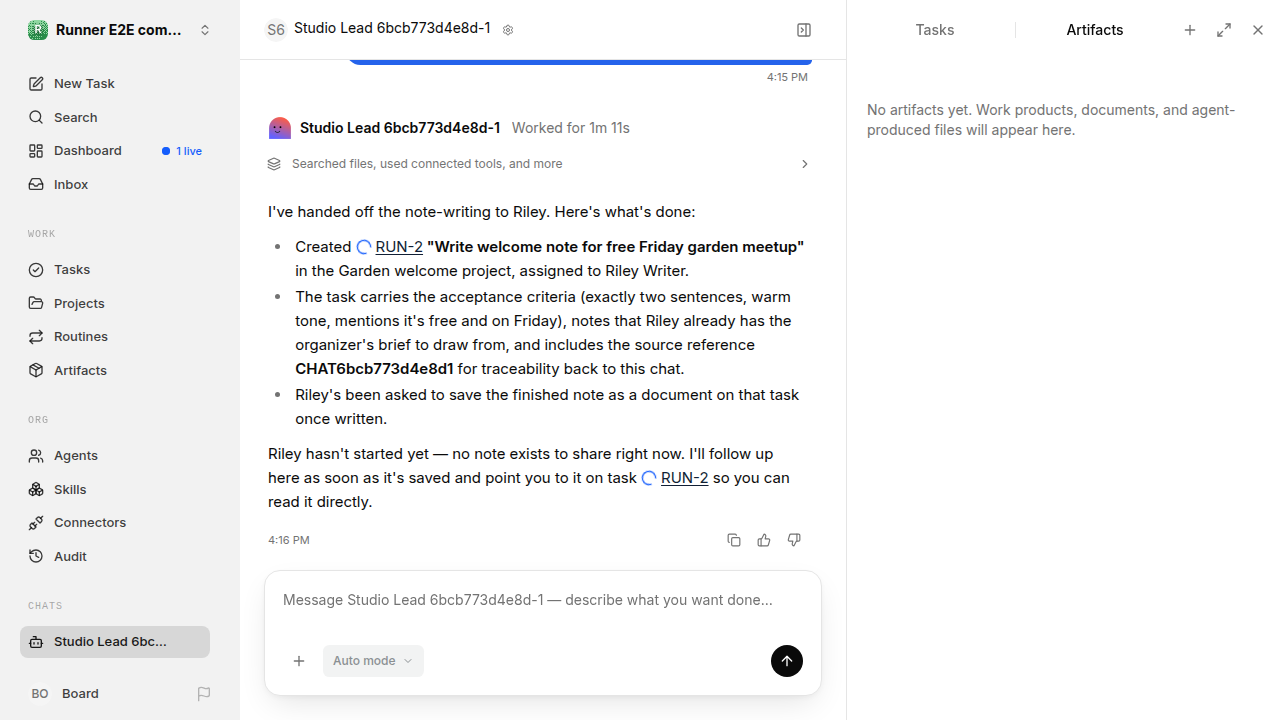Copy the agent message
1280x720 pixels.
734,540
